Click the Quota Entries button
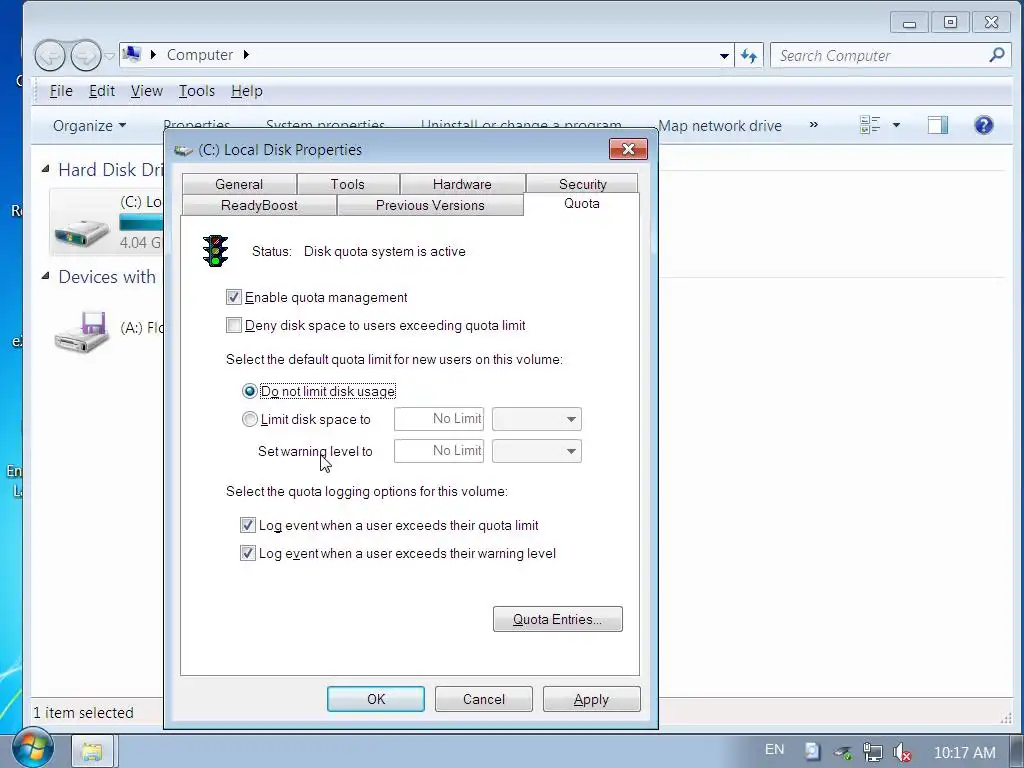Screen dimensions: 1024x768 pyautogui.click(x=558, y=619)
